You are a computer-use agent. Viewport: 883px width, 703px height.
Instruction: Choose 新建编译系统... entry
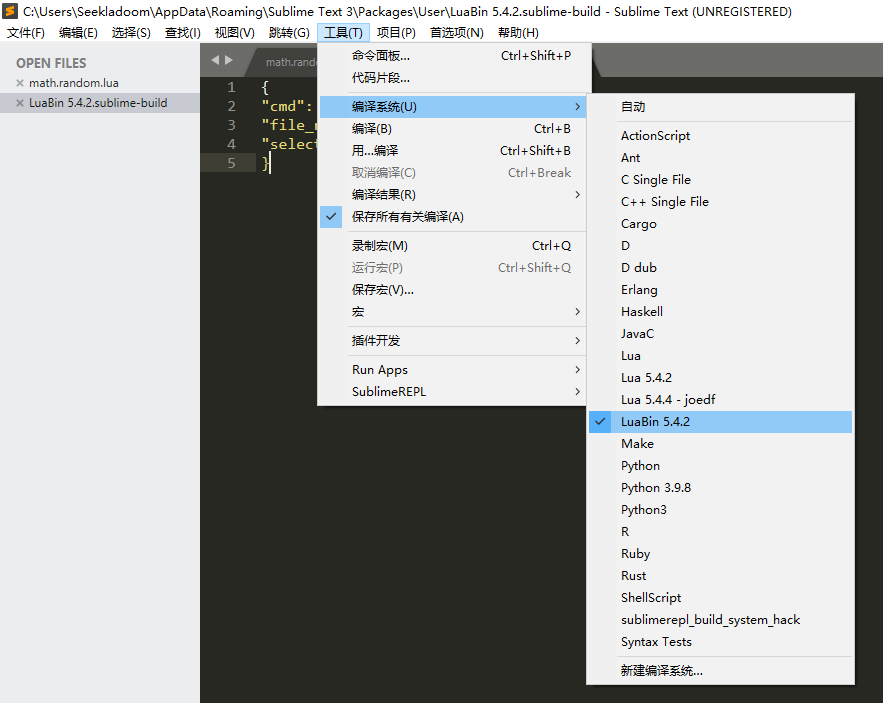point(720,671)
